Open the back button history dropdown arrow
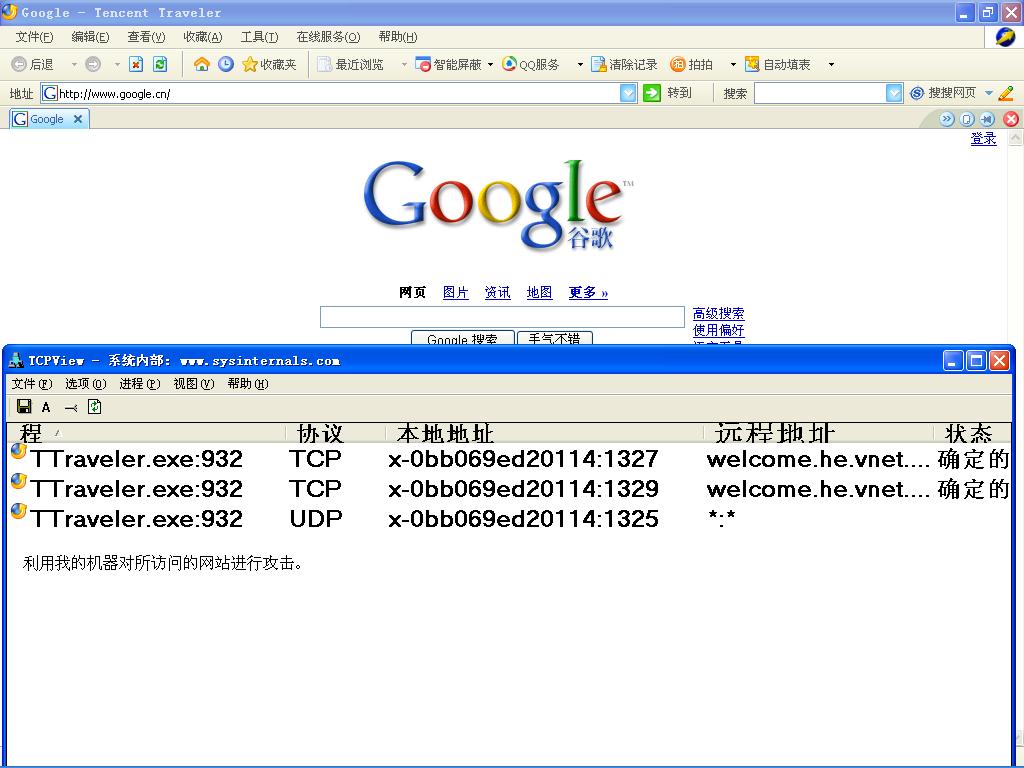The image size is (1024, 768). [x=74, y=64]
